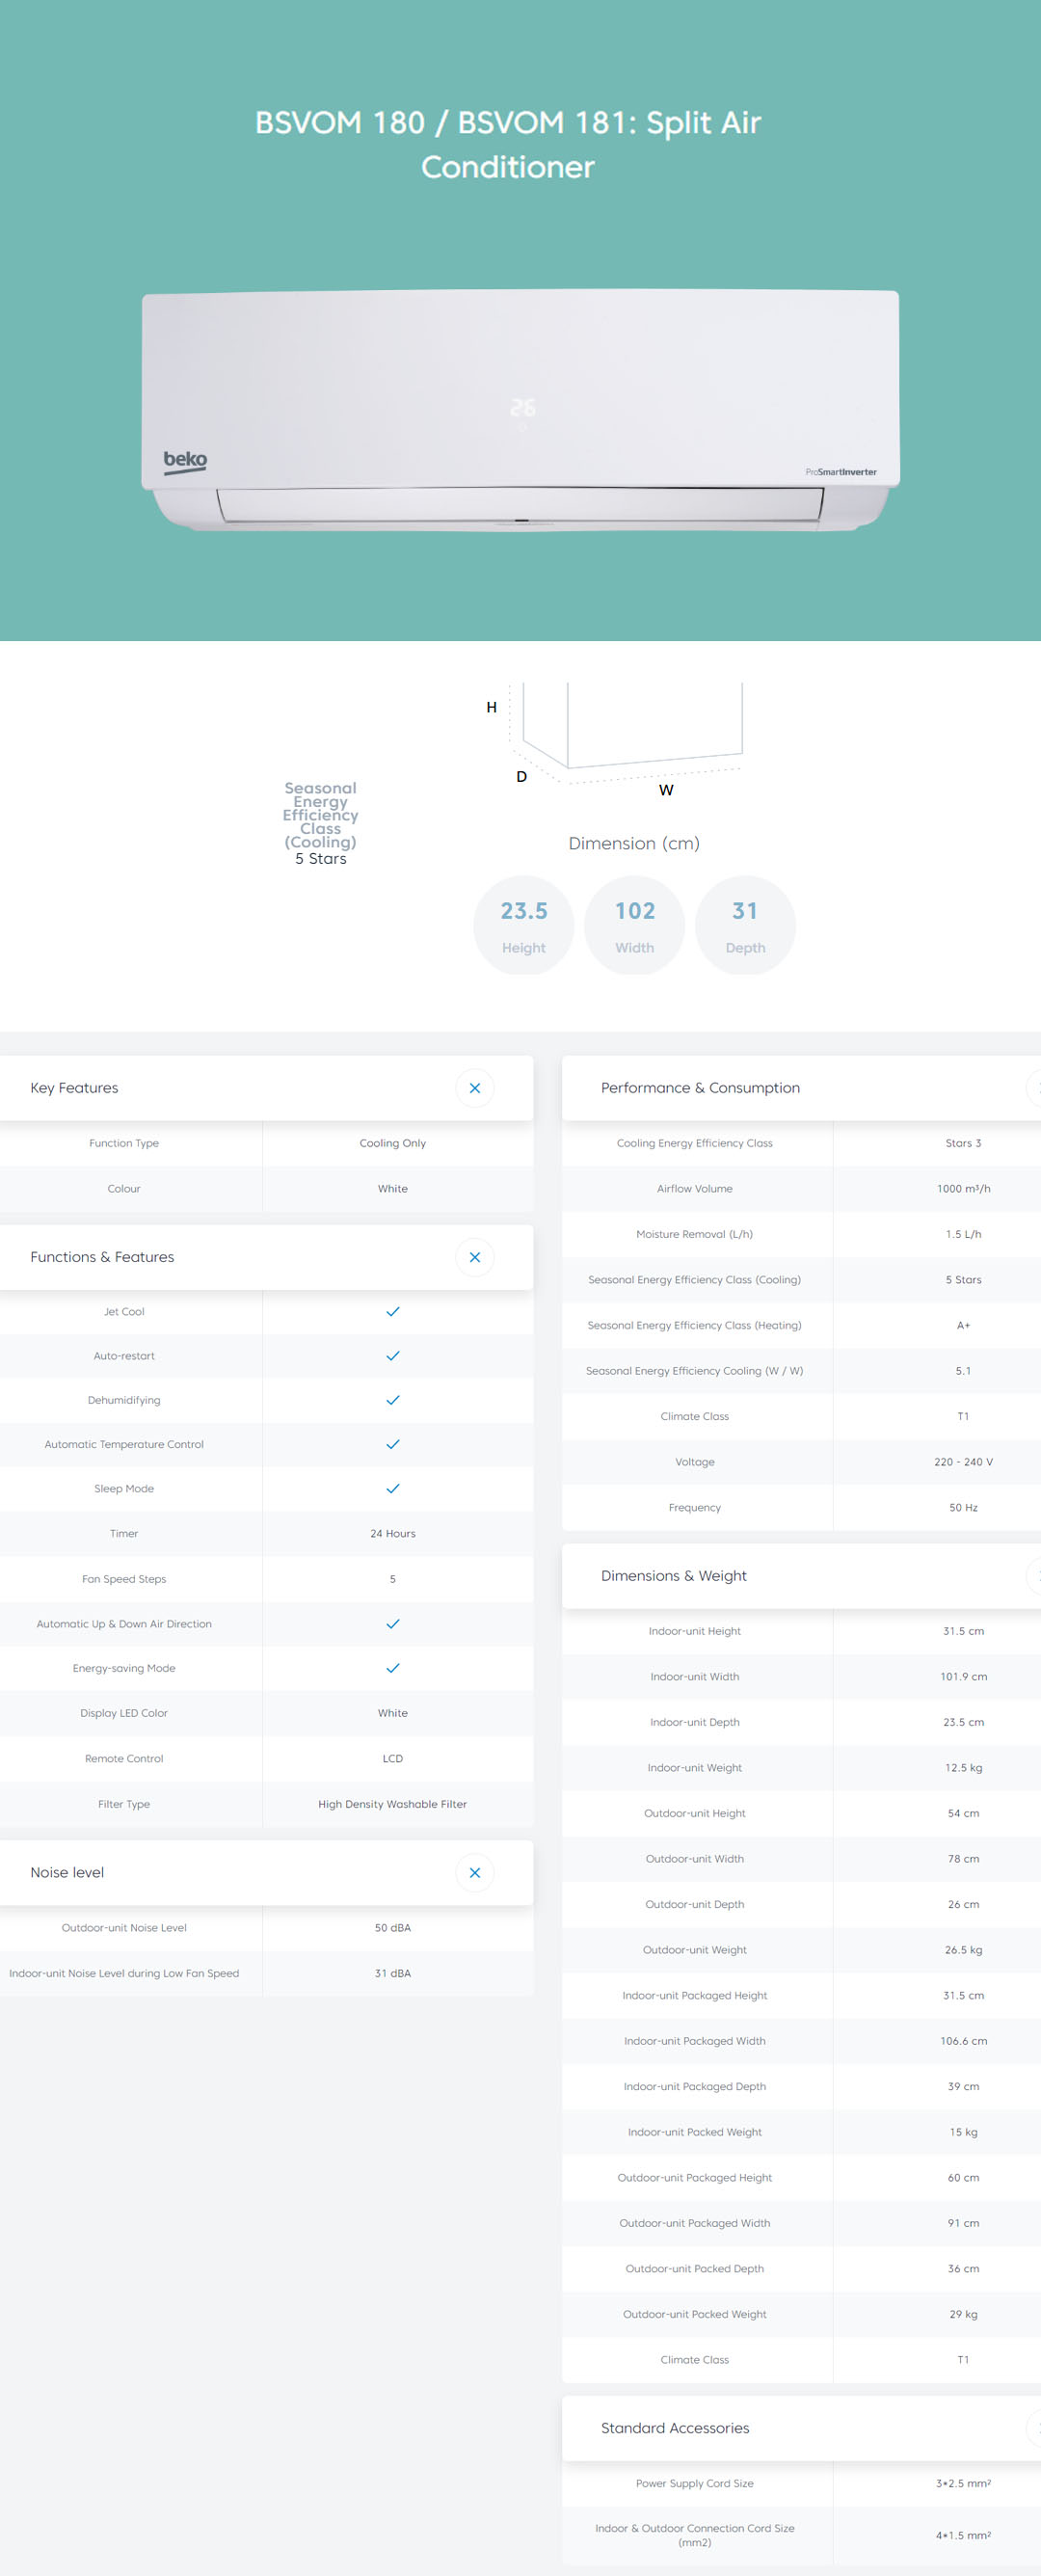Click the 102 Width dimension circle
Viewport: 1041px width, 2576px height.
634,925
